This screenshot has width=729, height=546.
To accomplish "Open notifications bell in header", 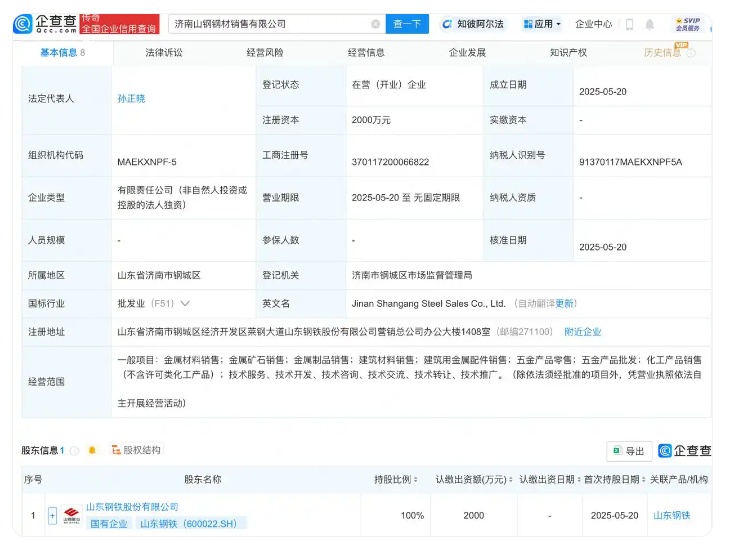I will pos(649,24).
